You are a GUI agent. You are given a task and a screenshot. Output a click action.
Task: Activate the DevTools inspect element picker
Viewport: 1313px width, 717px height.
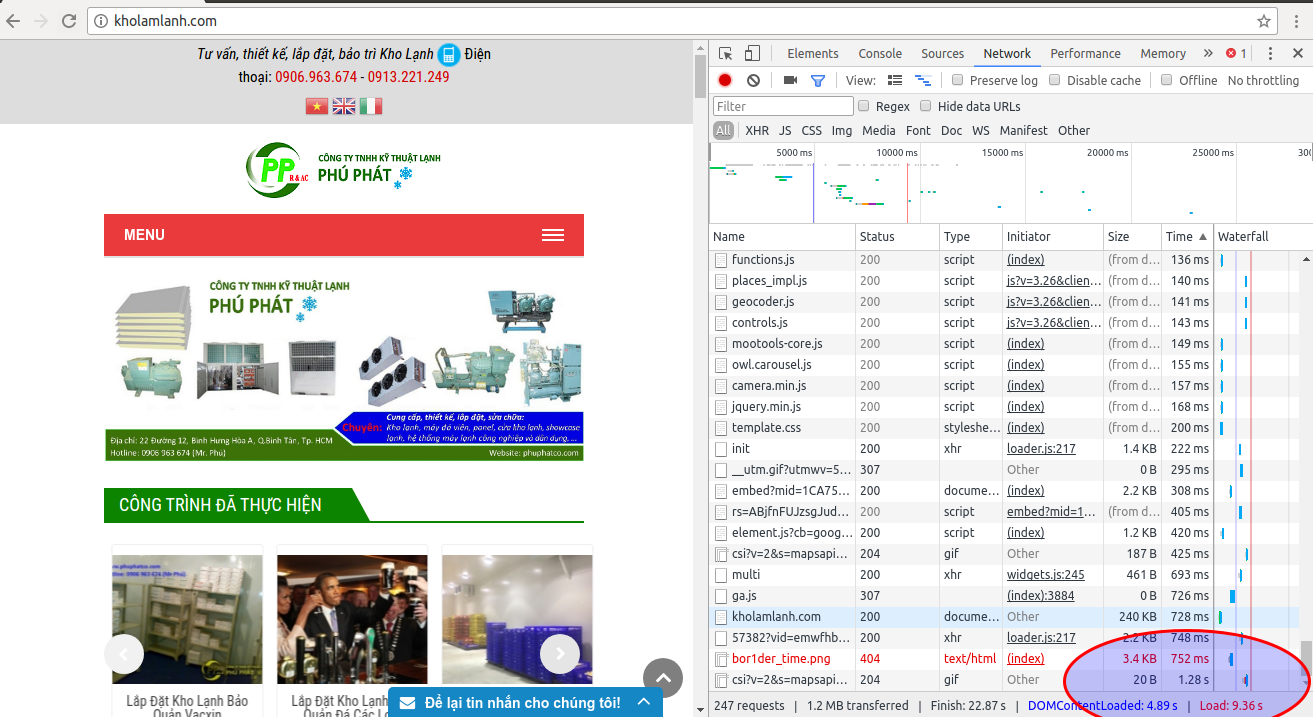pyautogui.click(x=726, y=54)
